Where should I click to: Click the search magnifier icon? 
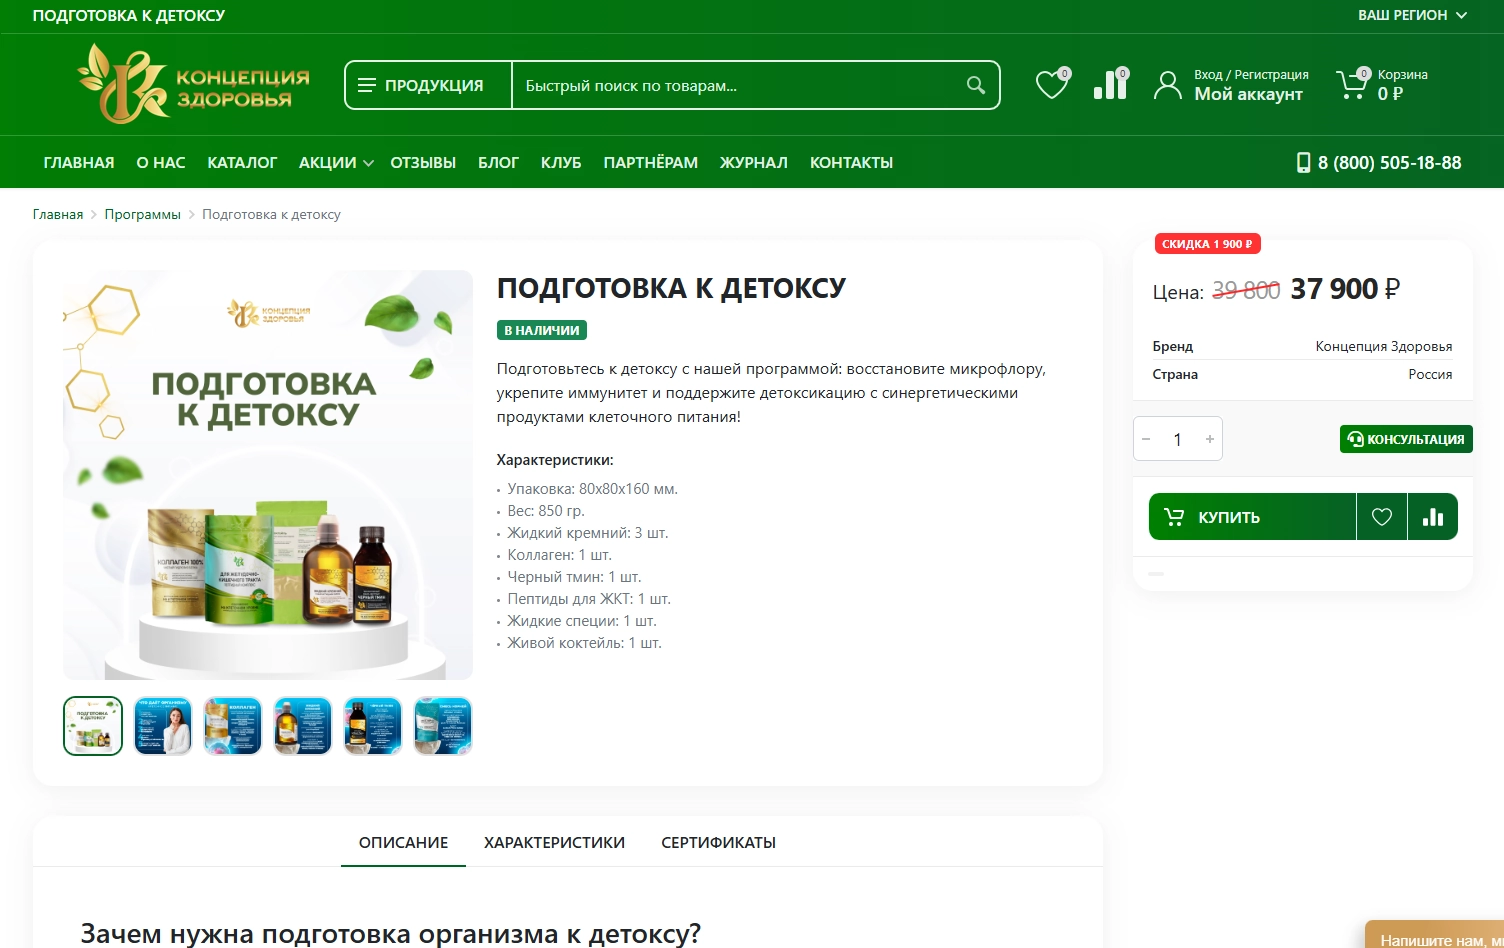(974, 85)
